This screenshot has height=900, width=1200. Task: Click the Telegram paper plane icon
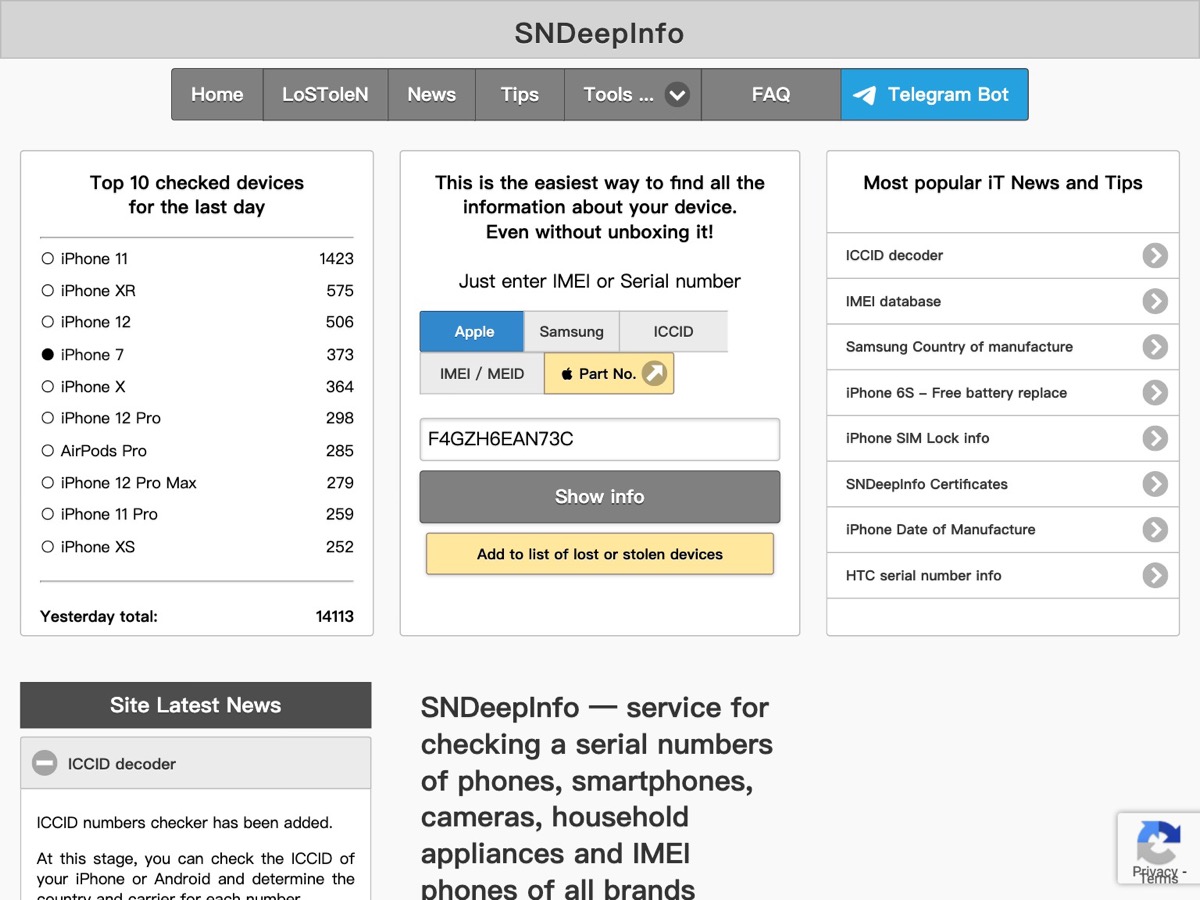866,95
